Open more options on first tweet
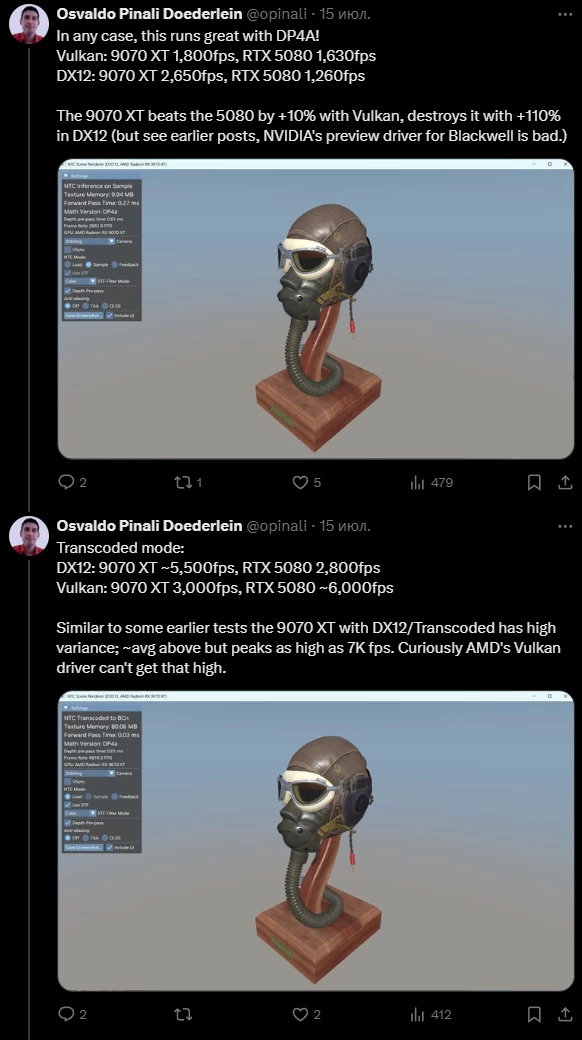 pyautogui.click(x=565, y=14)
